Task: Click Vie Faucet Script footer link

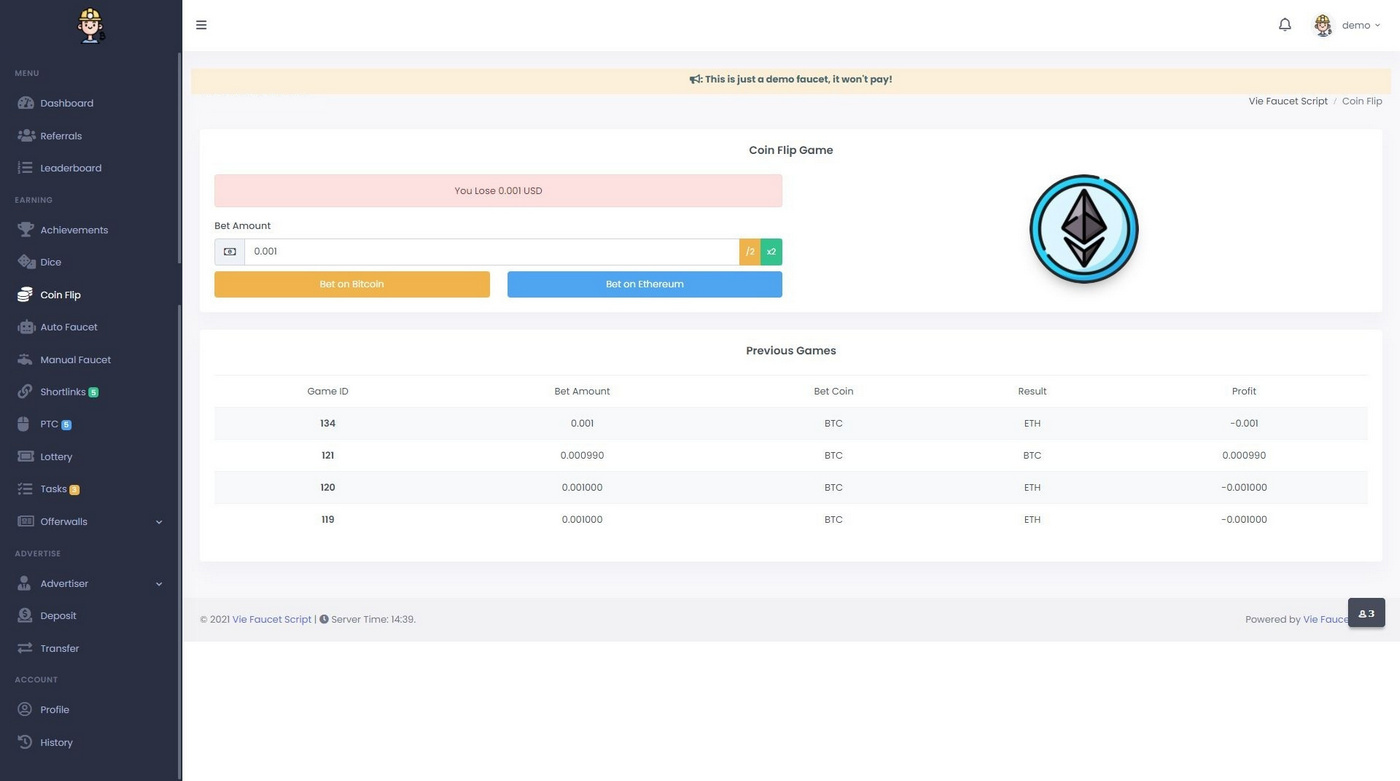Action: pos(272,619)
